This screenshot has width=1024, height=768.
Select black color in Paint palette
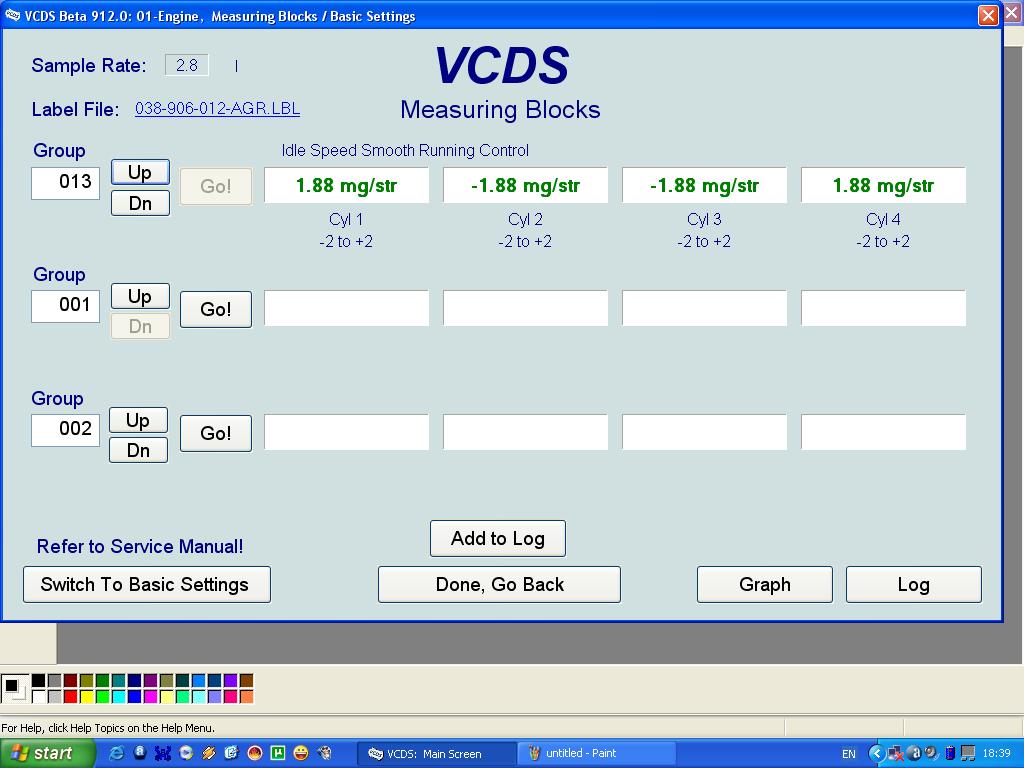pos(39,680)
